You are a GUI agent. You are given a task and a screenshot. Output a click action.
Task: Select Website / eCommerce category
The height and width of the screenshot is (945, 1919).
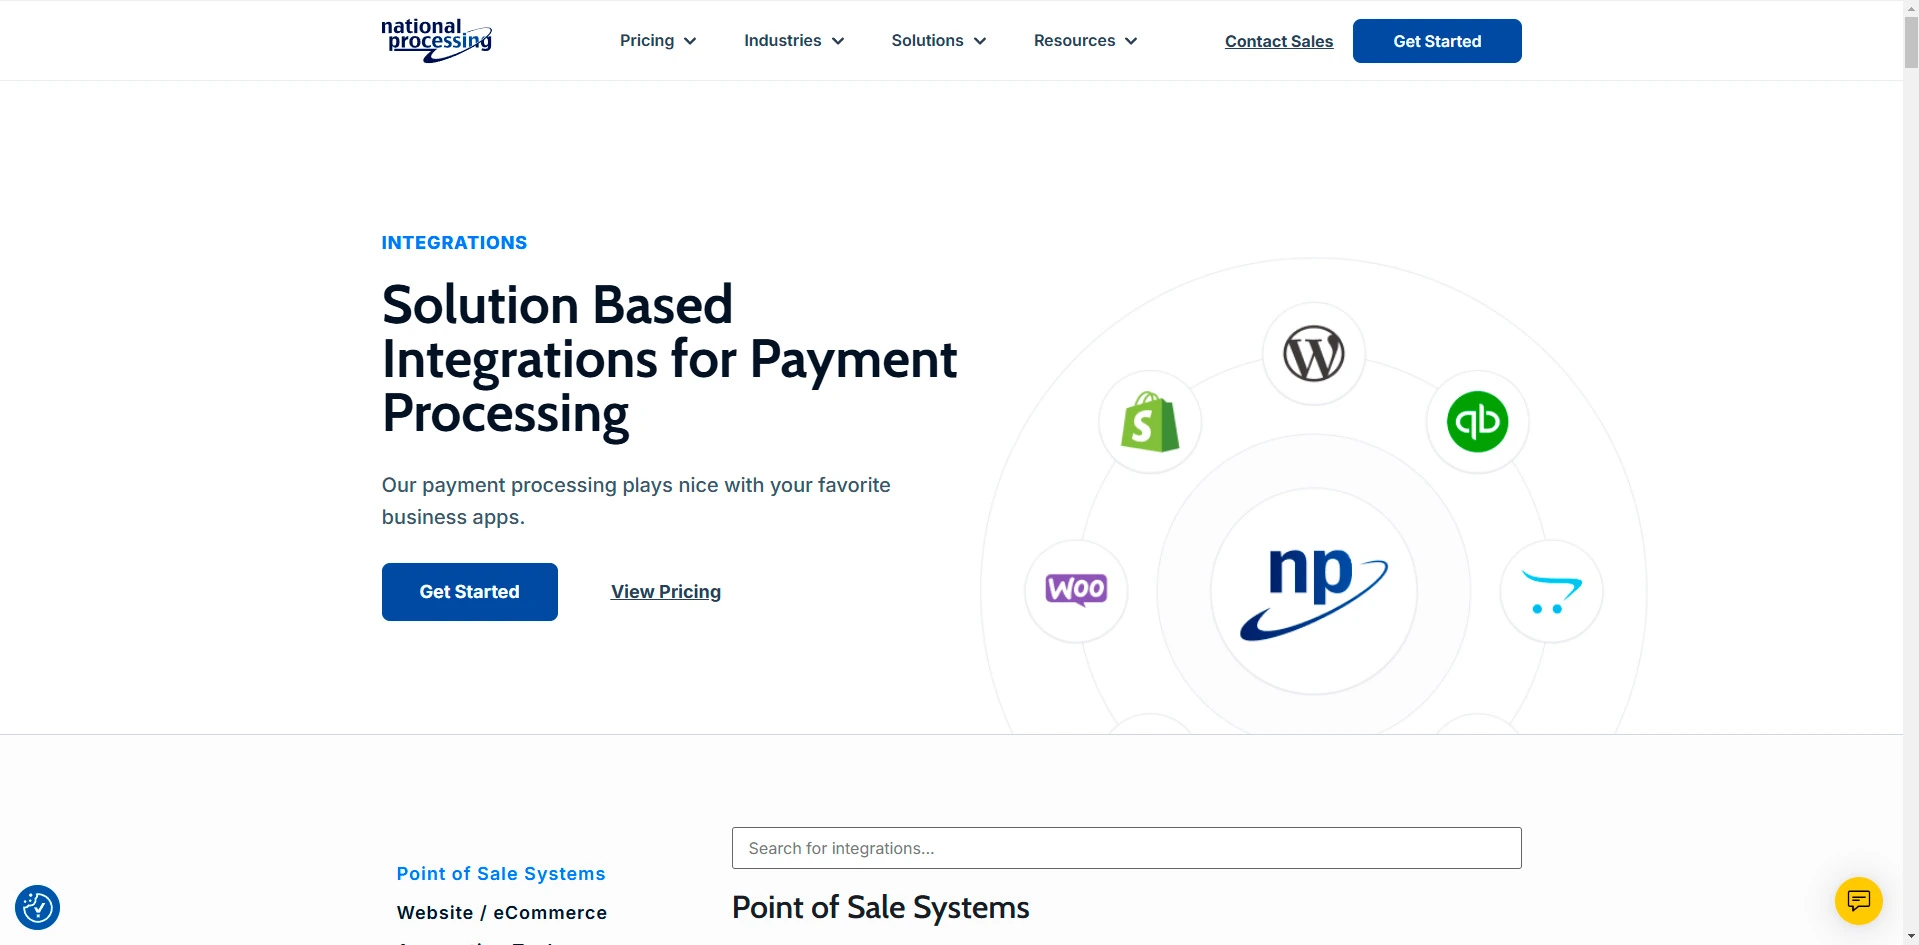click(502, 912)
